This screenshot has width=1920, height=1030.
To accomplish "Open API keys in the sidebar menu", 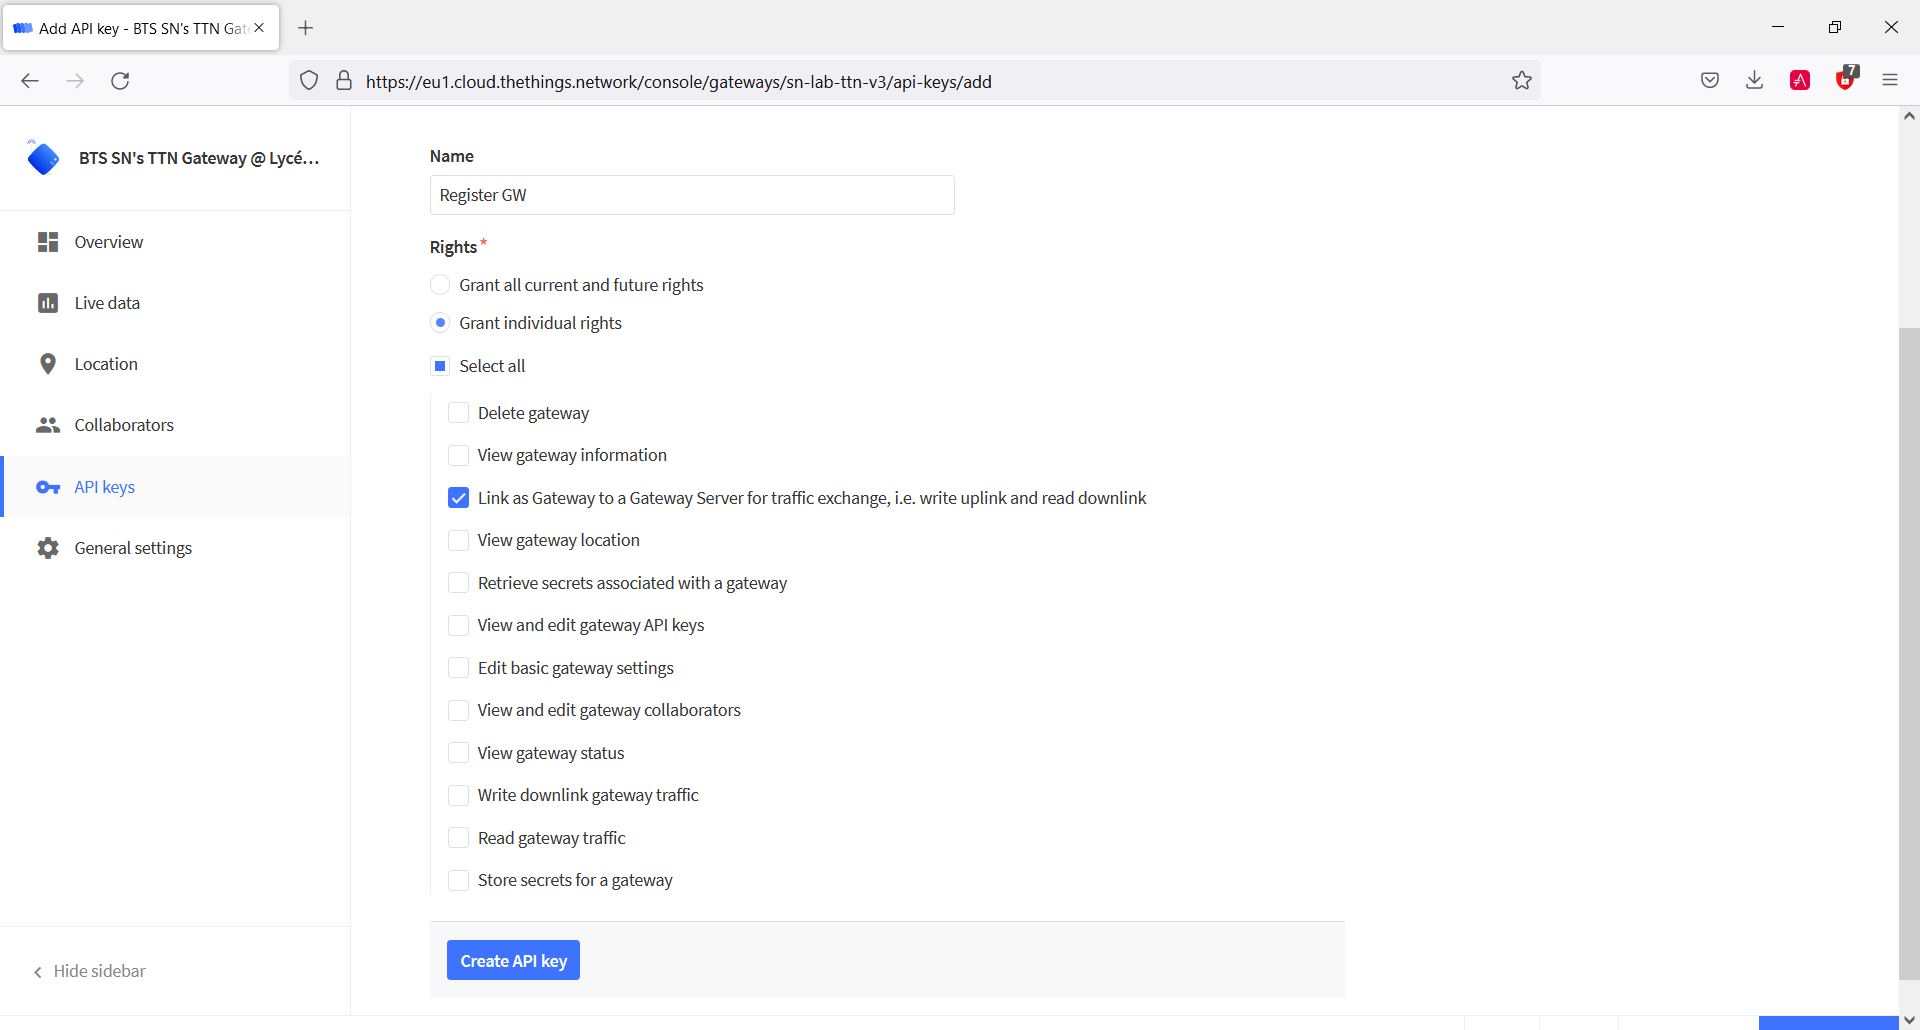I will pyautogui.click(x=176, y=487).
